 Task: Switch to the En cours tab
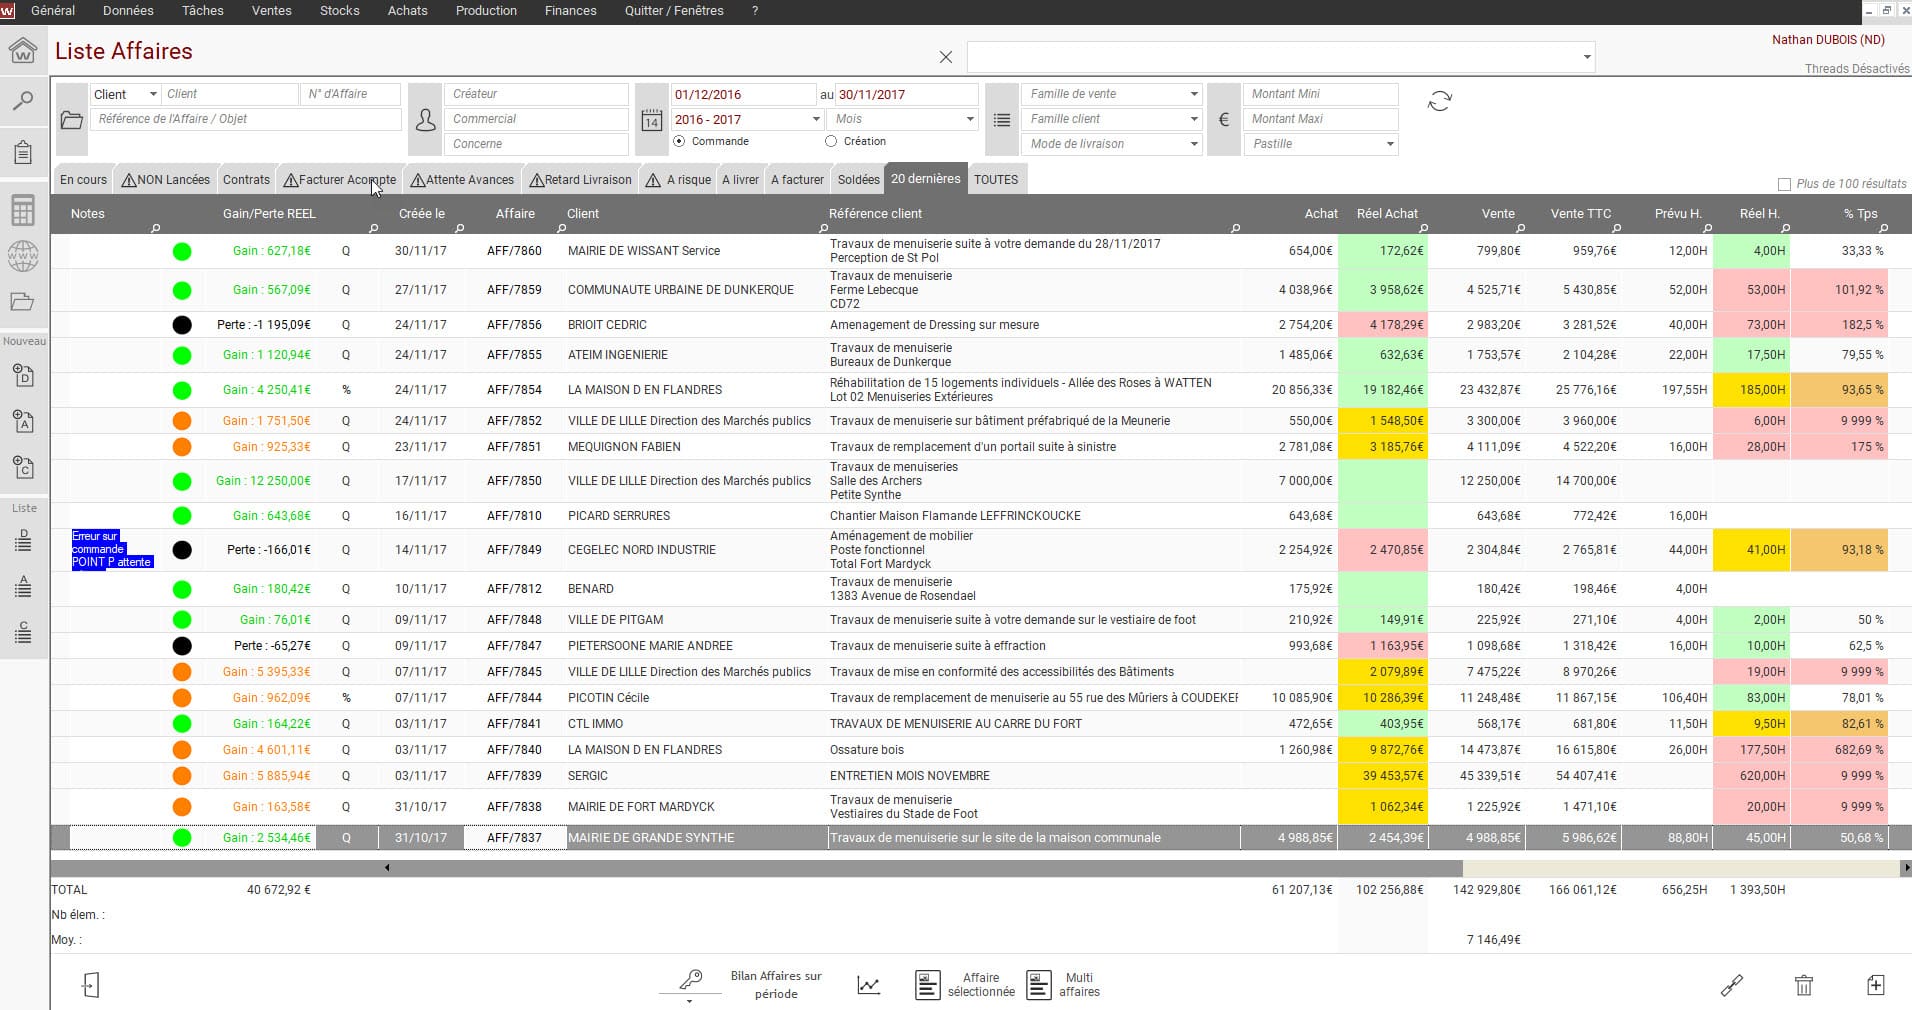pyautogui.click(x=83, y=180)
